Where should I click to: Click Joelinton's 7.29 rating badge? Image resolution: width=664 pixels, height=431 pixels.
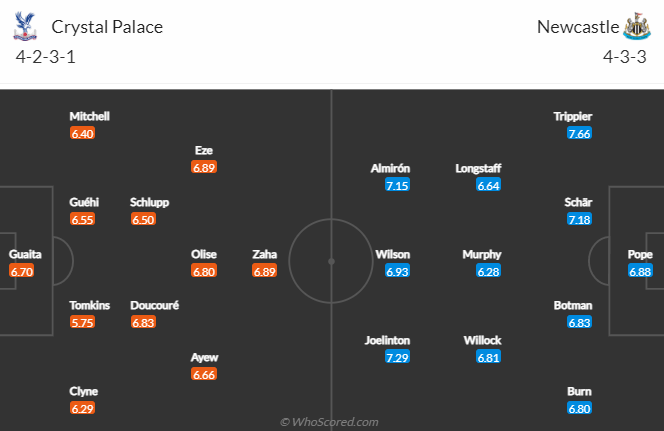pos(397,358)
